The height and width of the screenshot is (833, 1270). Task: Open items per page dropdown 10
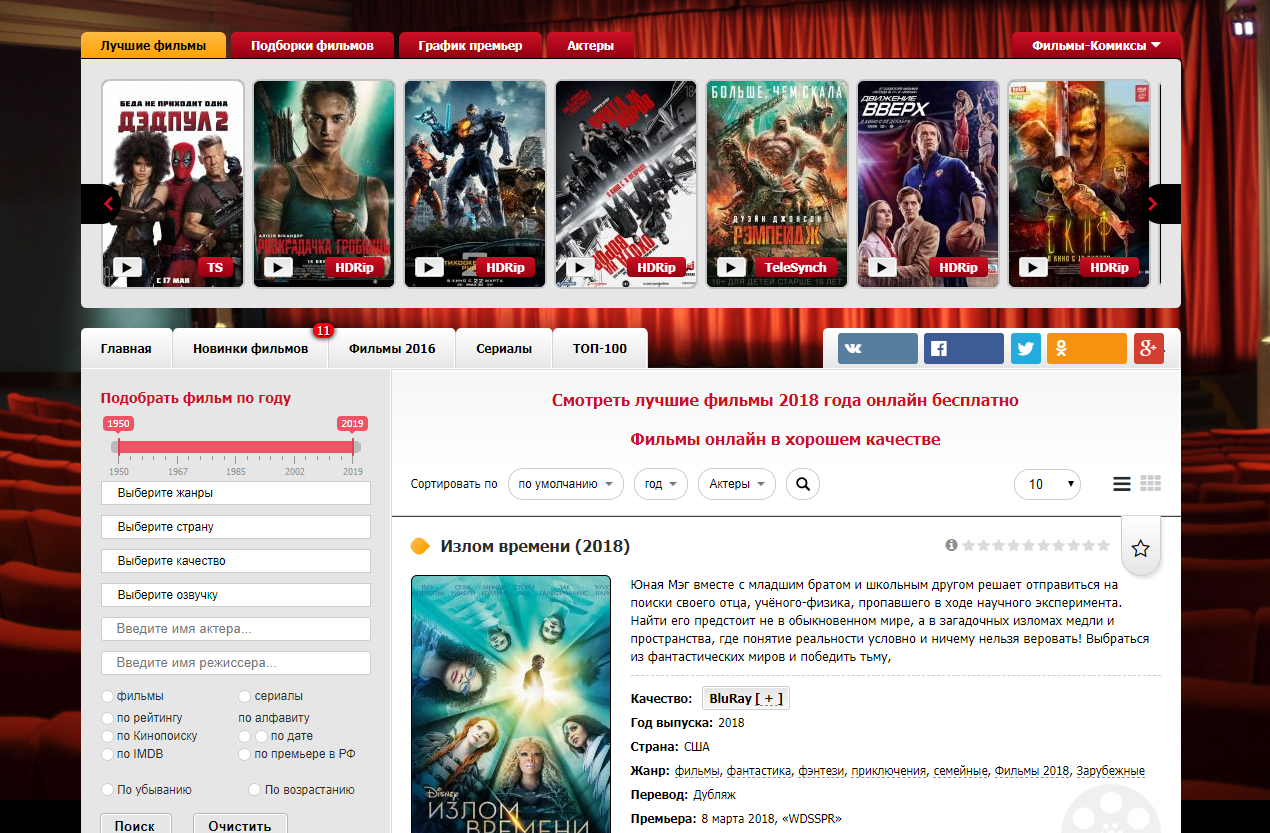[1047, 484]
